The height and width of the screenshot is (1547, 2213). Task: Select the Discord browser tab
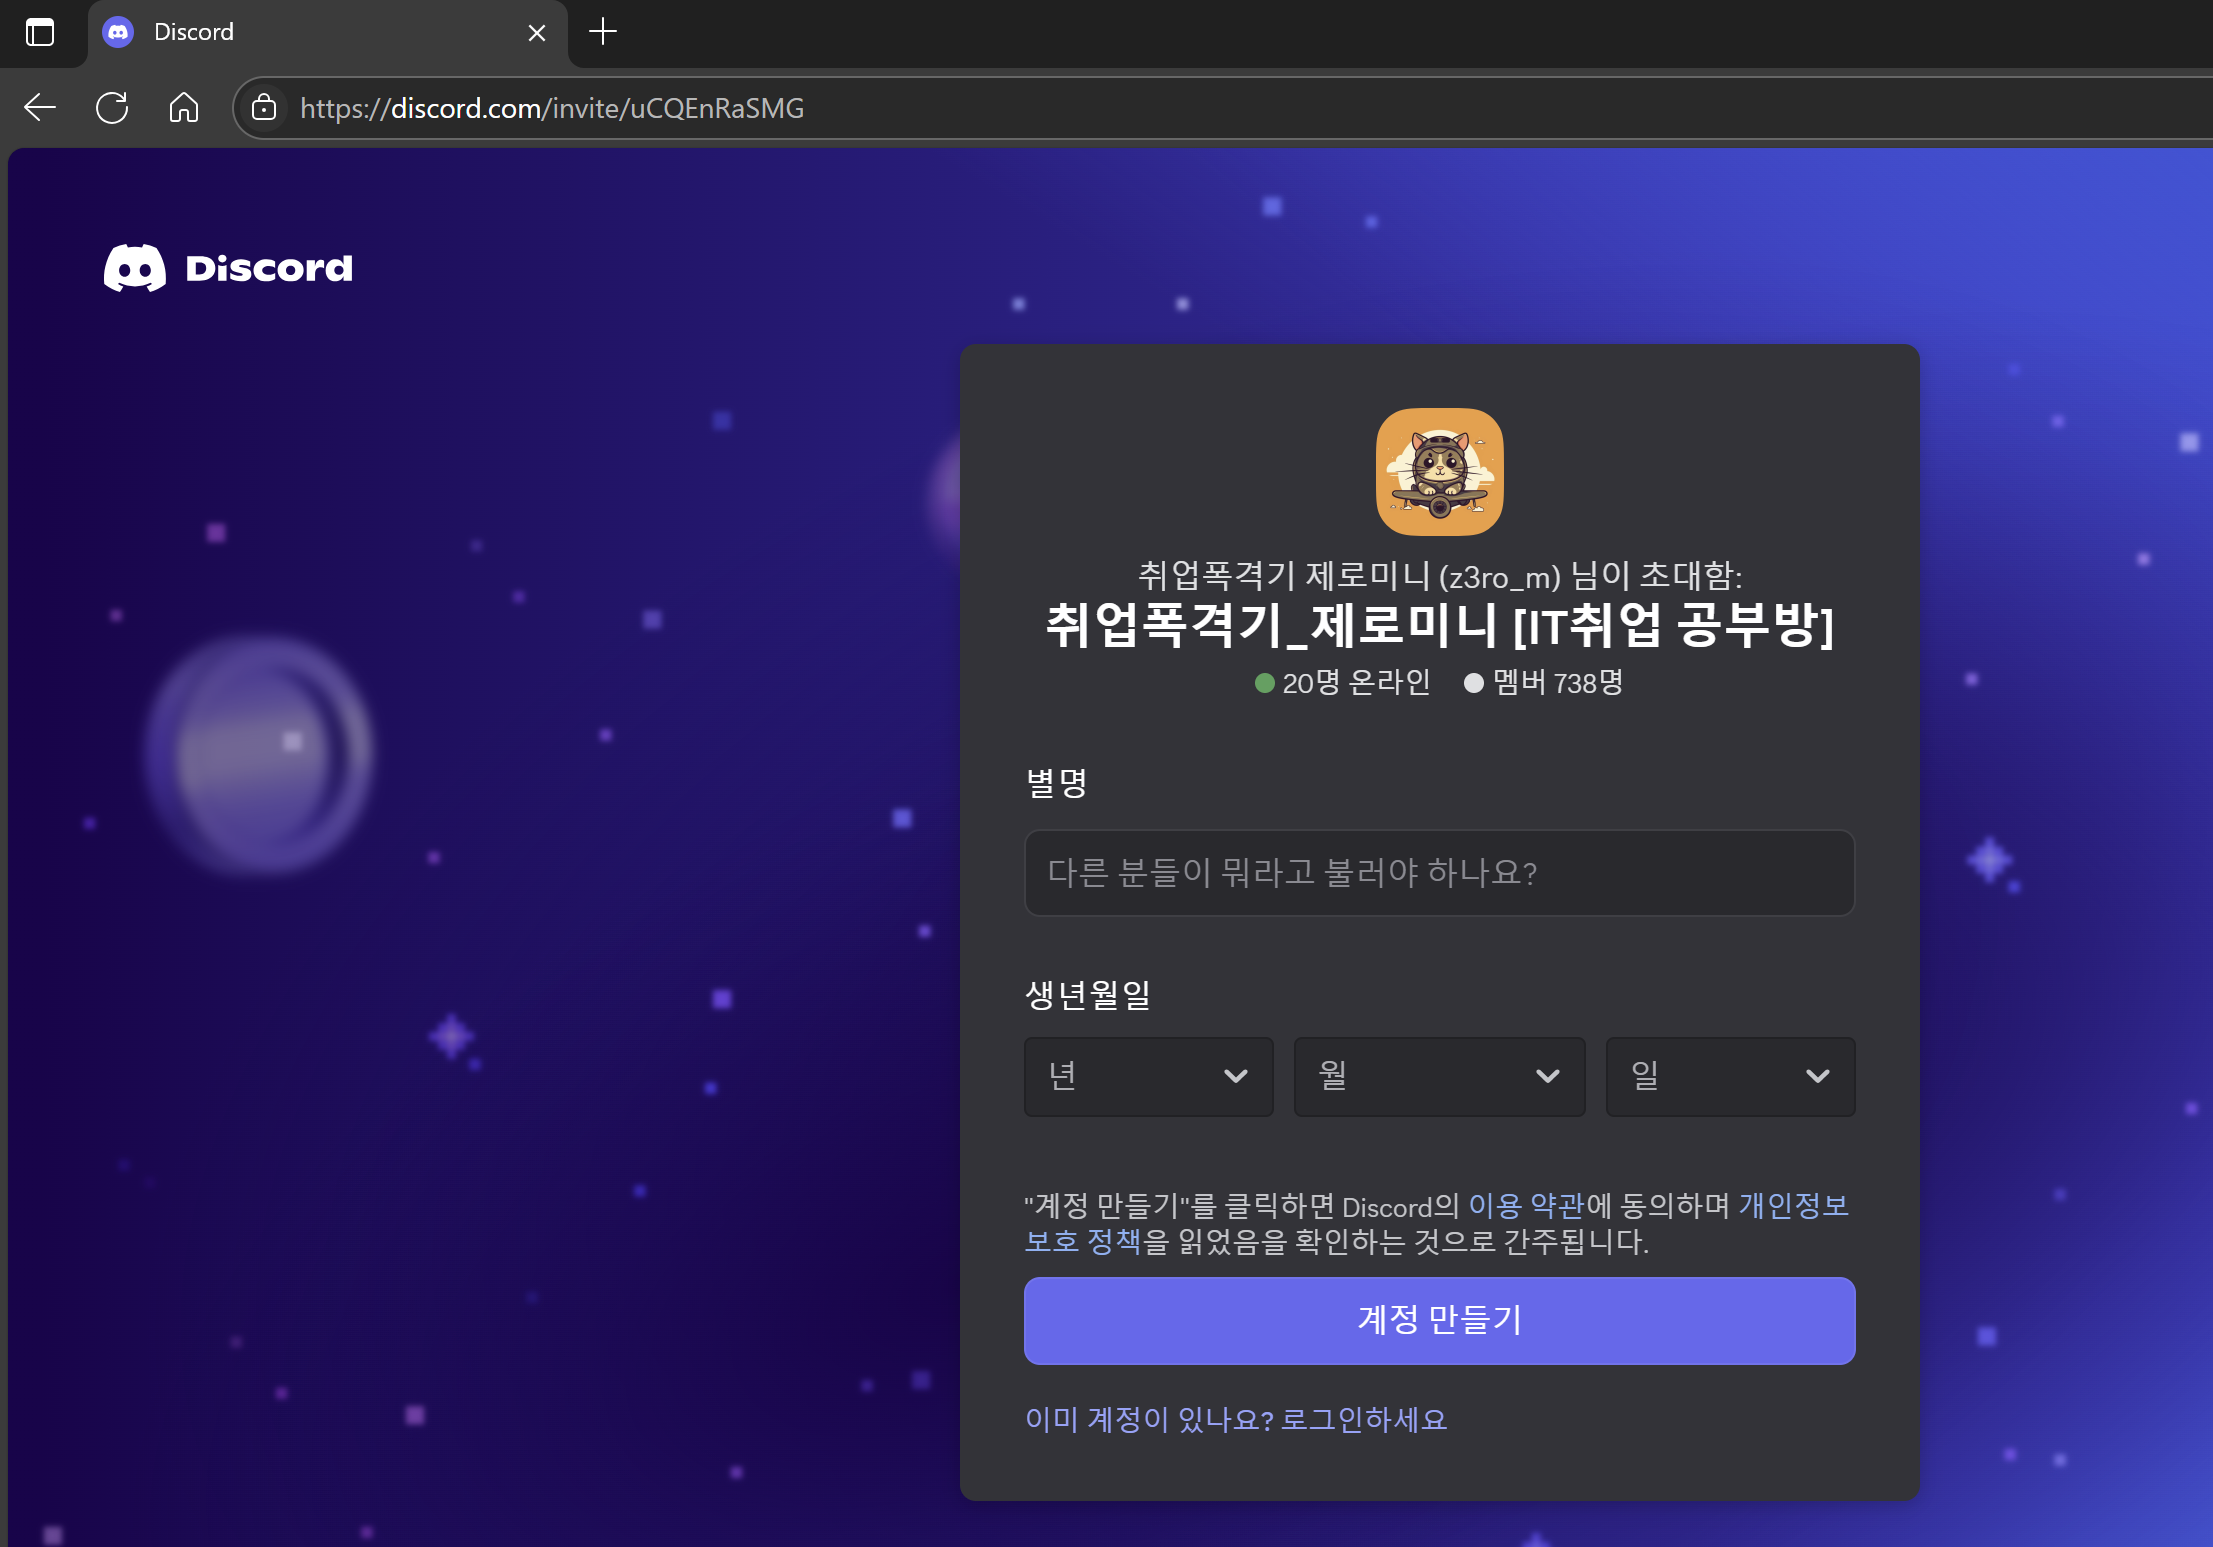tap(328, 33)
